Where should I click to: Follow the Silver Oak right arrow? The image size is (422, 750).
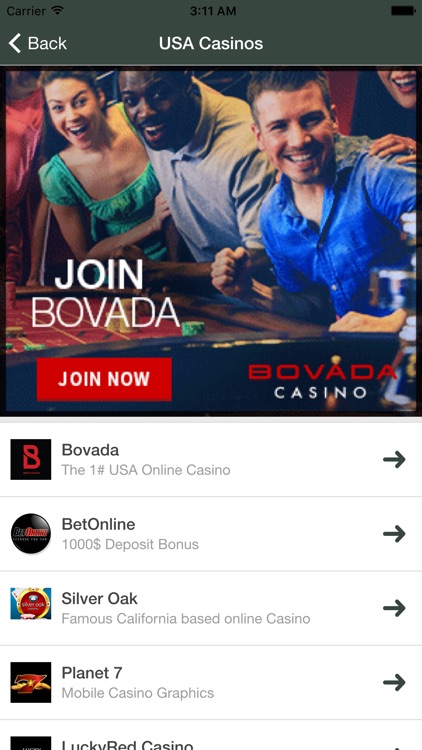pyautogui.click(x=394, y=608)
